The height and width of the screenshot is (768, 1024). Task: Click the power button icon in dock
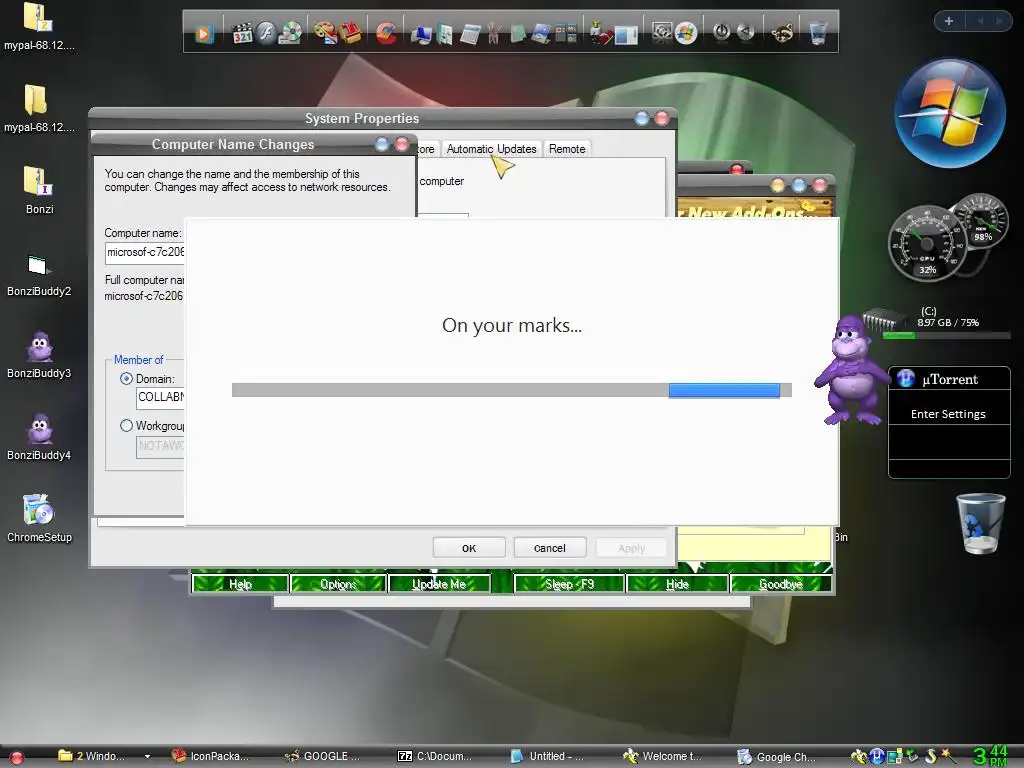pyautogui.click(x=721, y=31)
